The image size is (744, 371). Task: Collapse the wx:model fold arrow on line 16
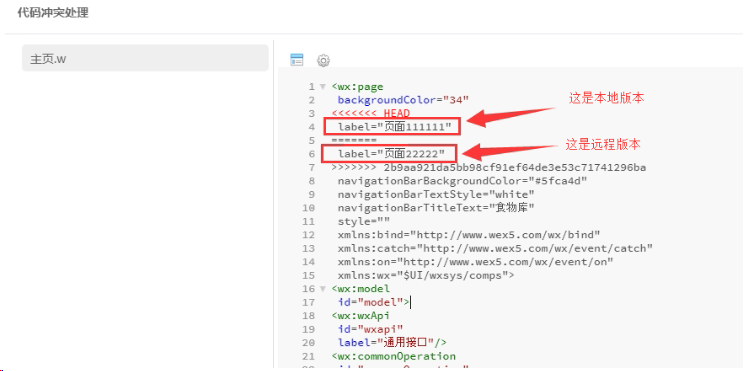323,289
